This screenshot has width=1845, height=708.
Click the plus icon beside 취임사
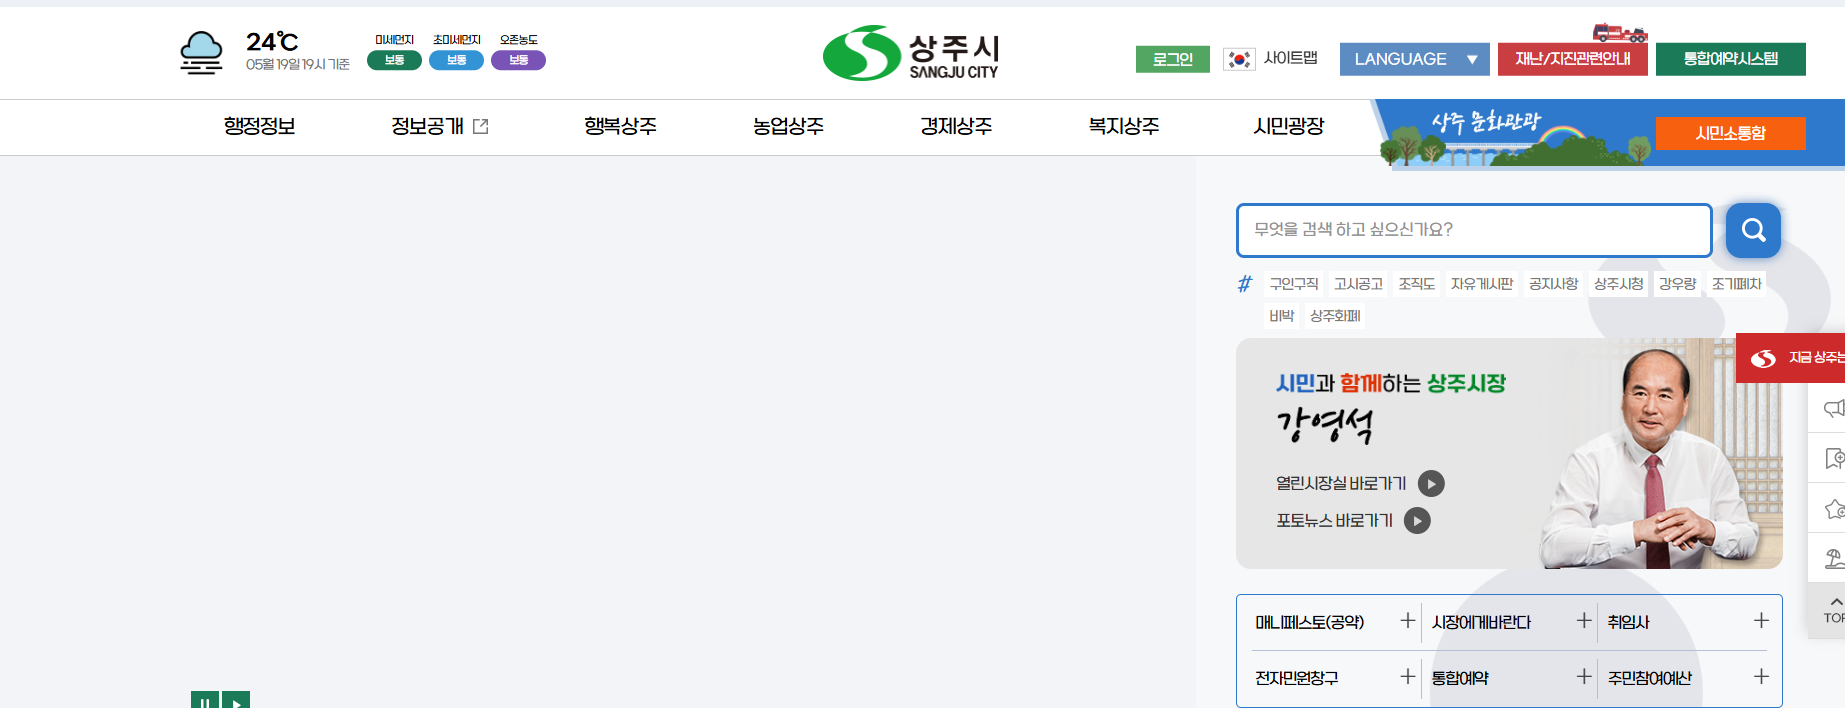pos(1761,621)
